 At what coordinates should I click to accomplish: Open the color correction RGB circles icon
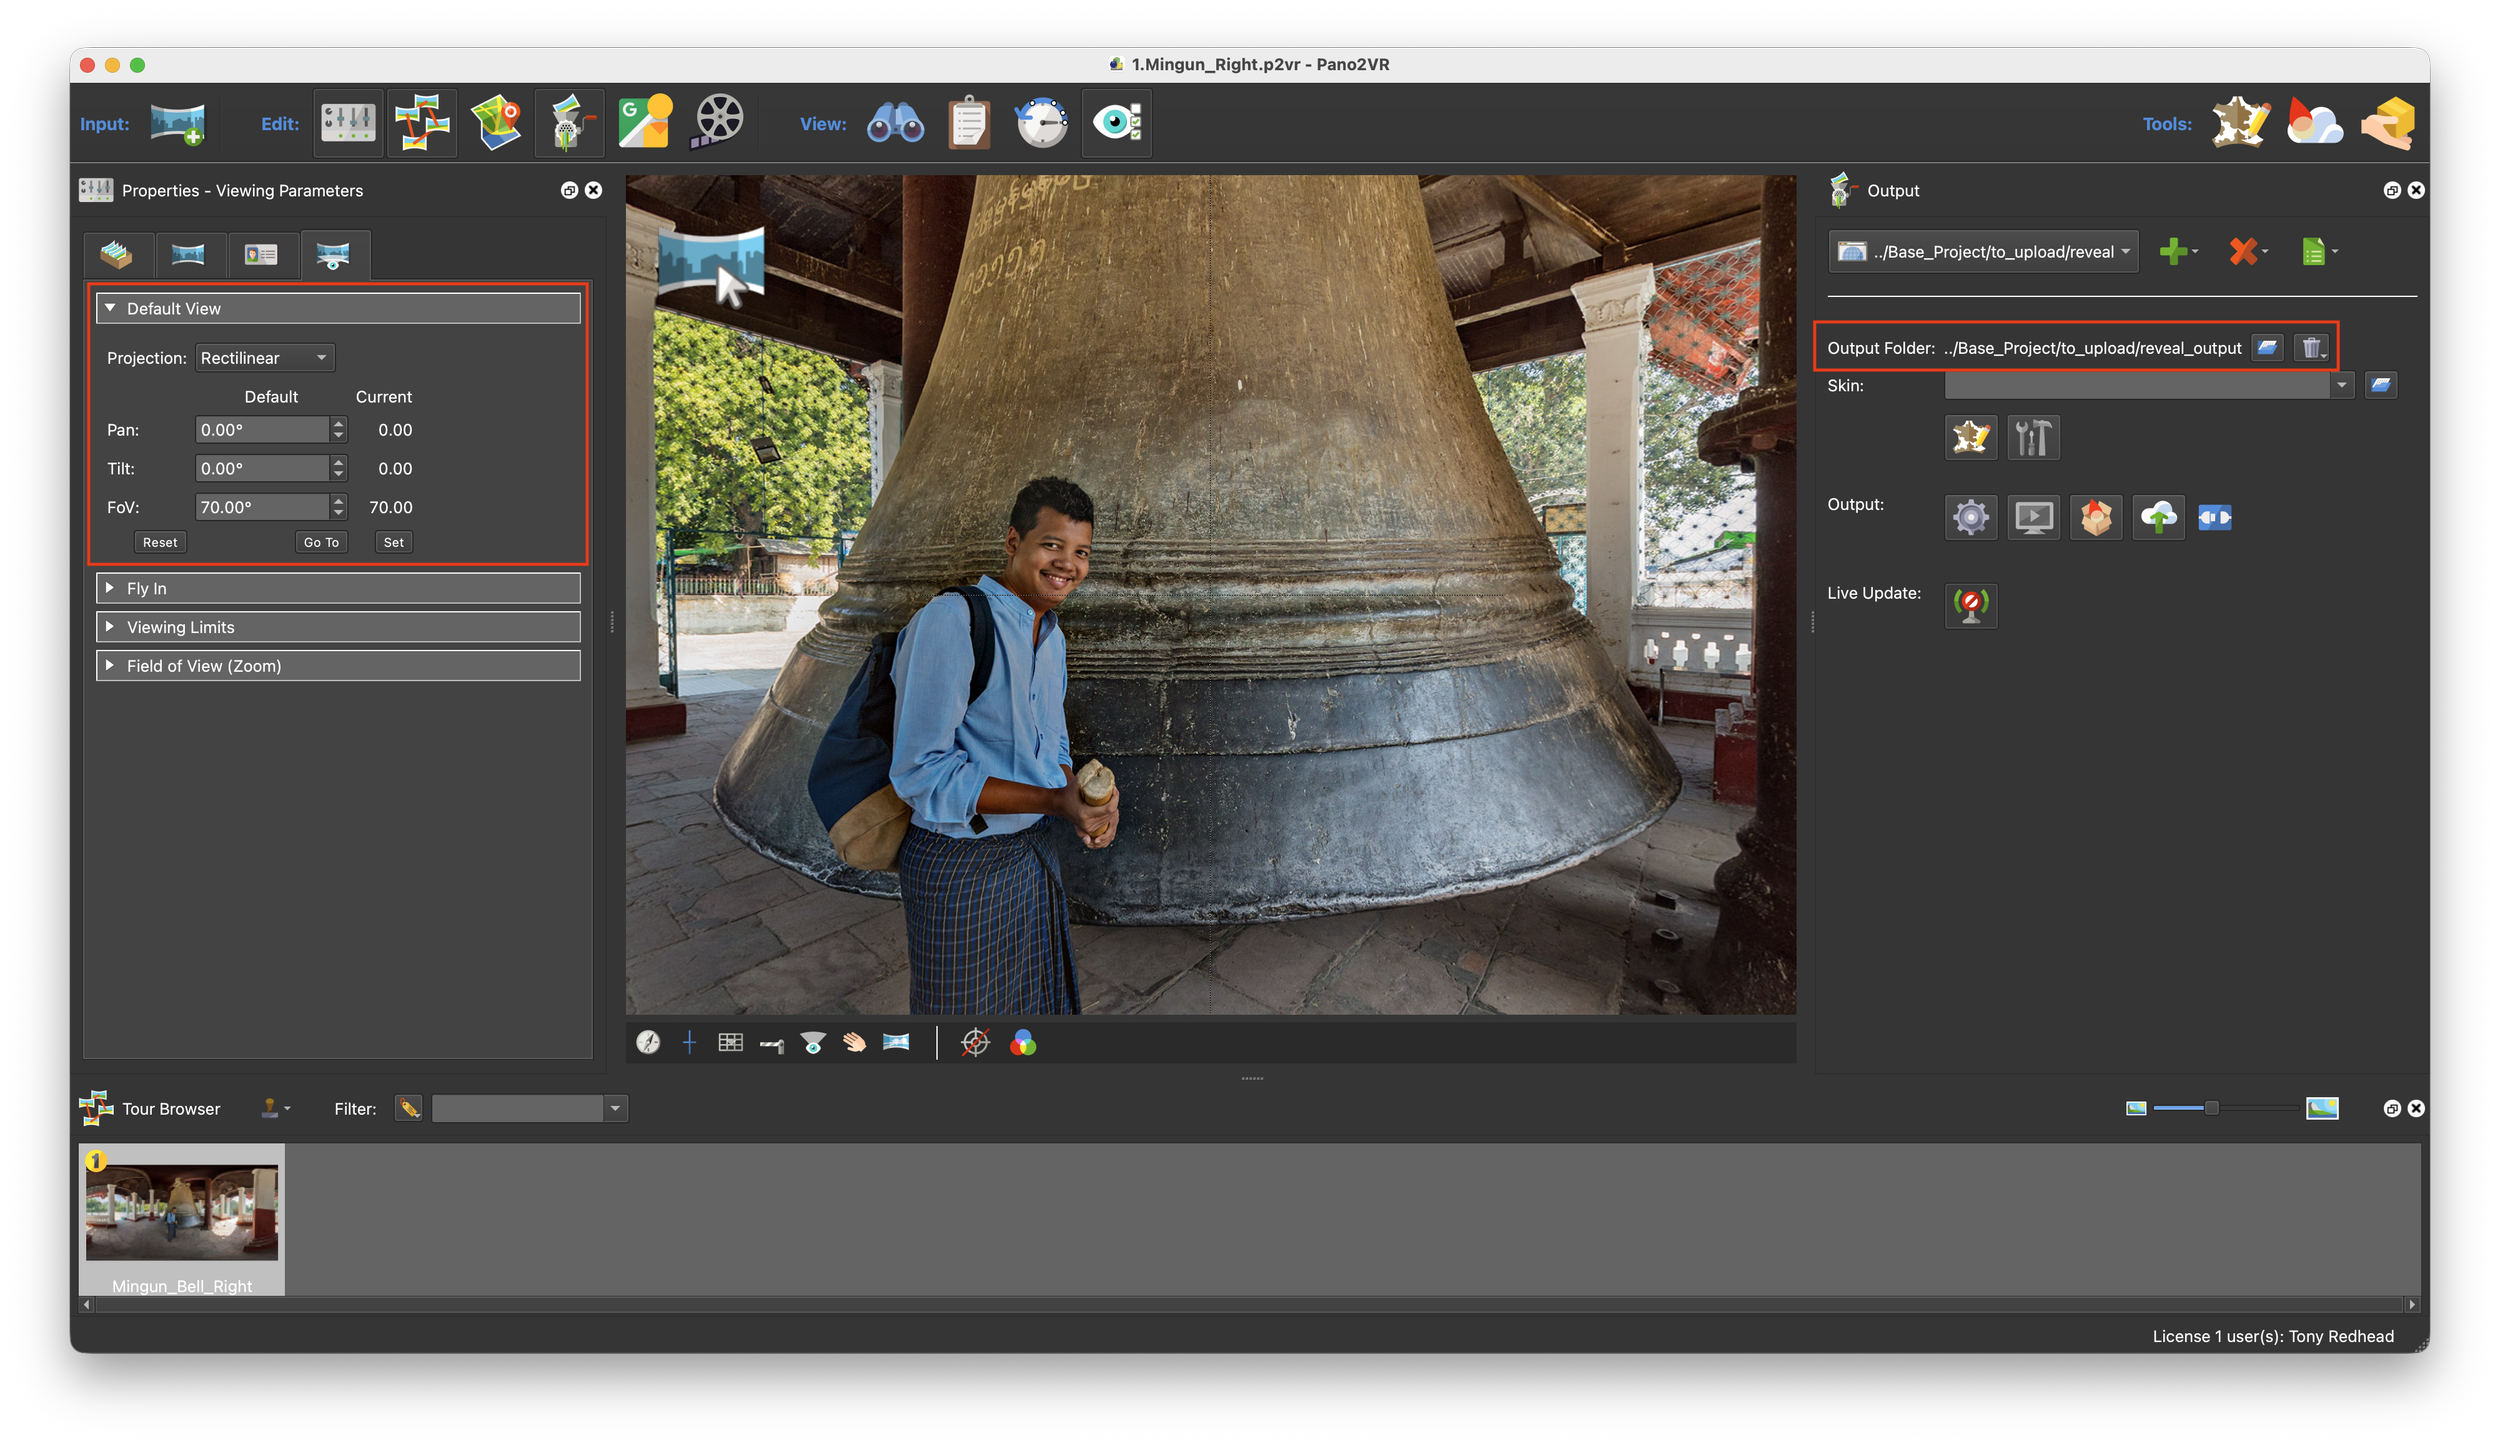coord(1022,1043)
